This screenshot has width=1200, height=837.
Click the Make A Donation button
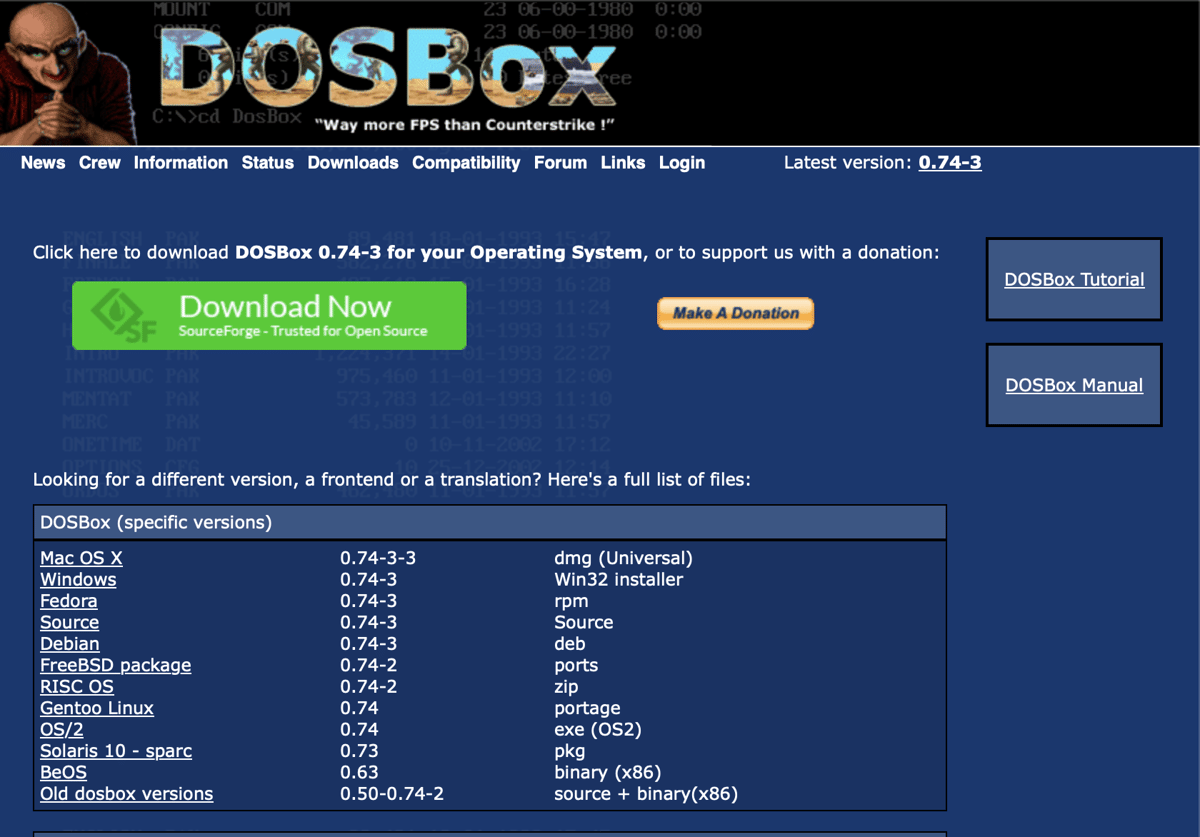[735, 313]
